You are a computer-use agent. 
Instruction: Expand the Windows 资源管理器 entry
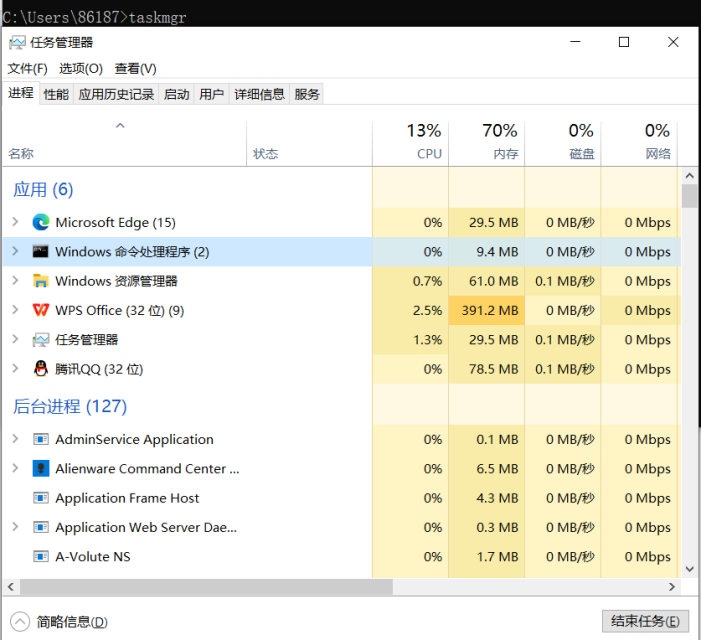click(x=15, y=280)
